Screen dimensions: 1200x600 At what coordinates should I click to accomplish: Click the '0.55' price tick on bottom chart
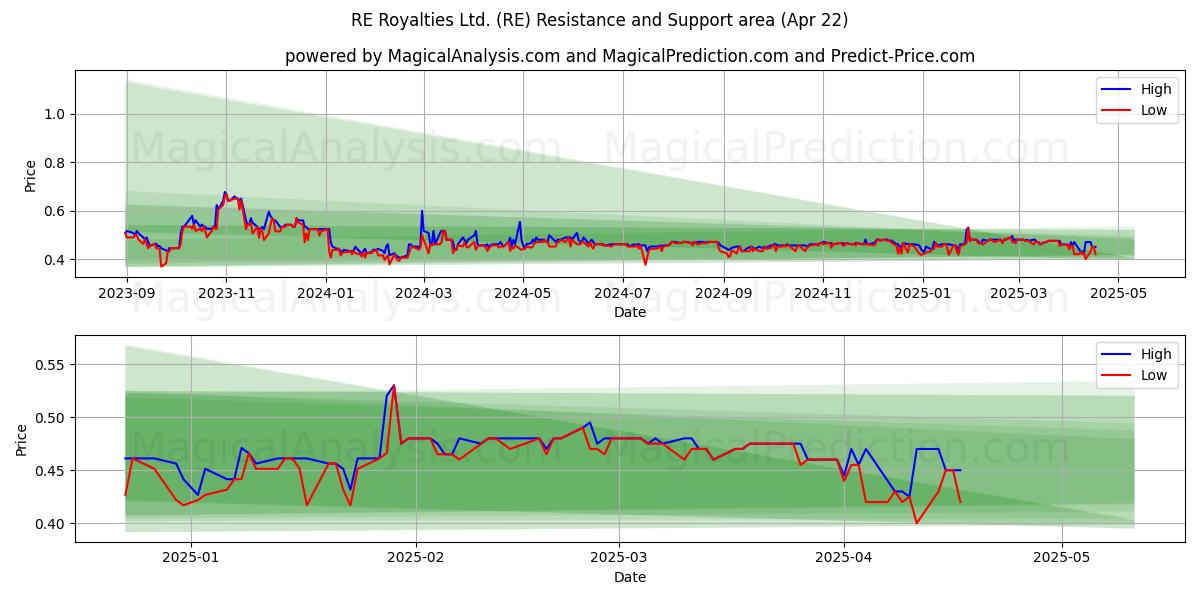point(51,365)
